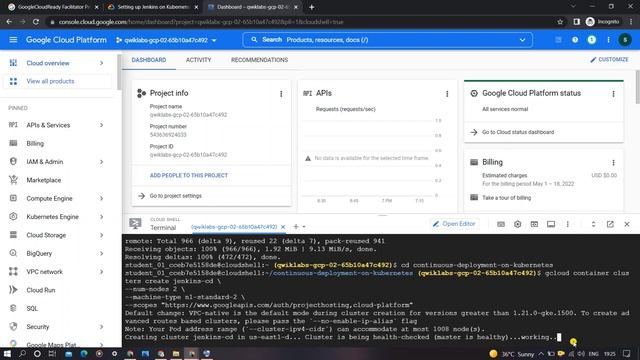Screen dimensions: 640x360
Task: Open Project info card options menu
Action: pos(281,94)
